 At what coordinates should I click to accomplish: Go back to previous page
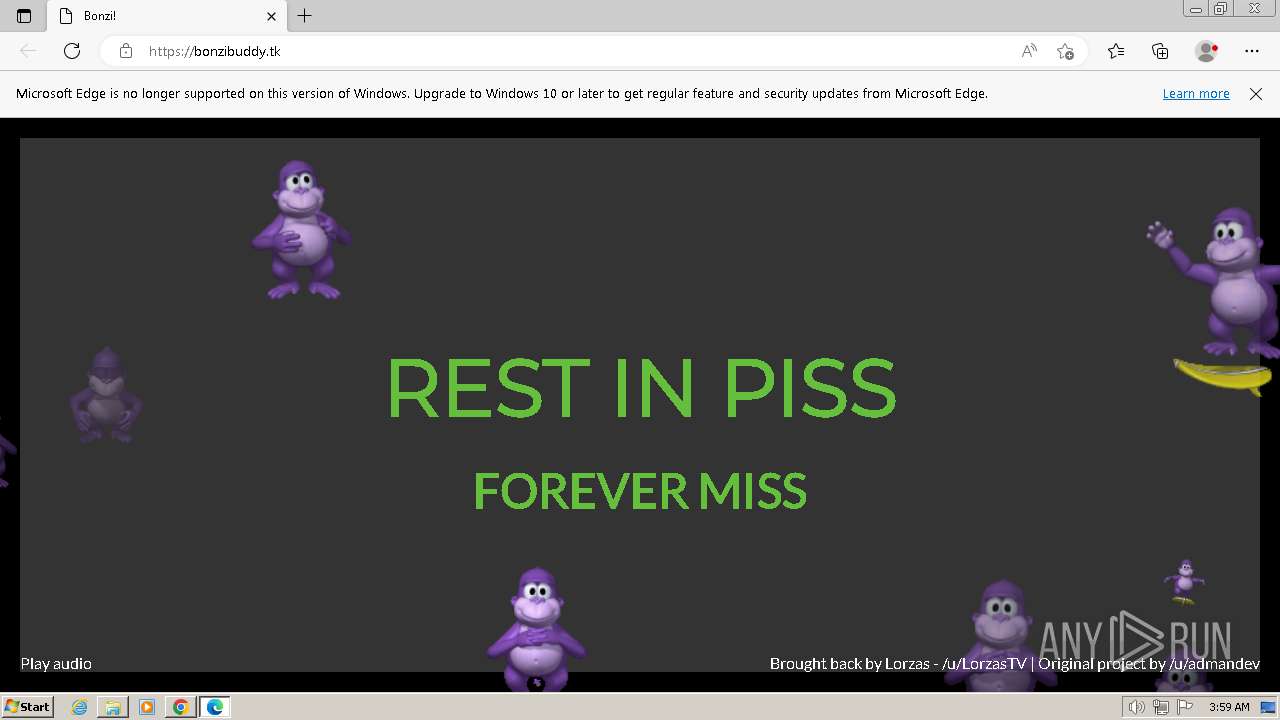coord(28,51)
